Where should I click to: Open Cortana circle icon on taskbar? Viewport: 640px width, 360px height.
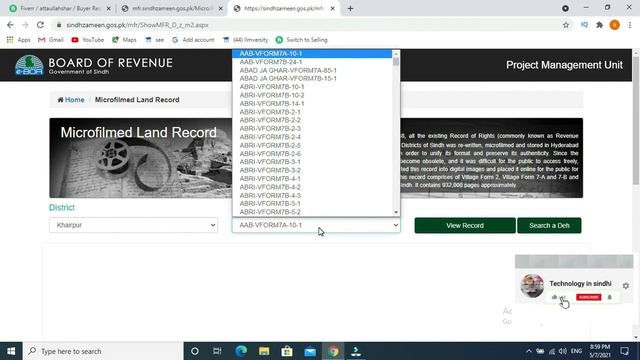click(x=195, y=351)
